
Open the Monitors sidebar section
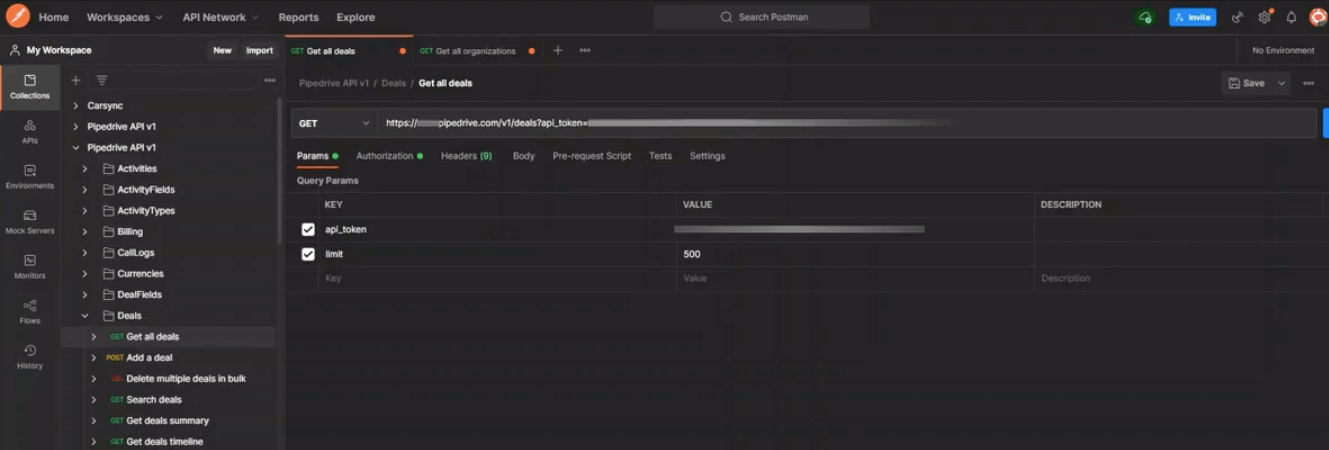tap(30, 267)
